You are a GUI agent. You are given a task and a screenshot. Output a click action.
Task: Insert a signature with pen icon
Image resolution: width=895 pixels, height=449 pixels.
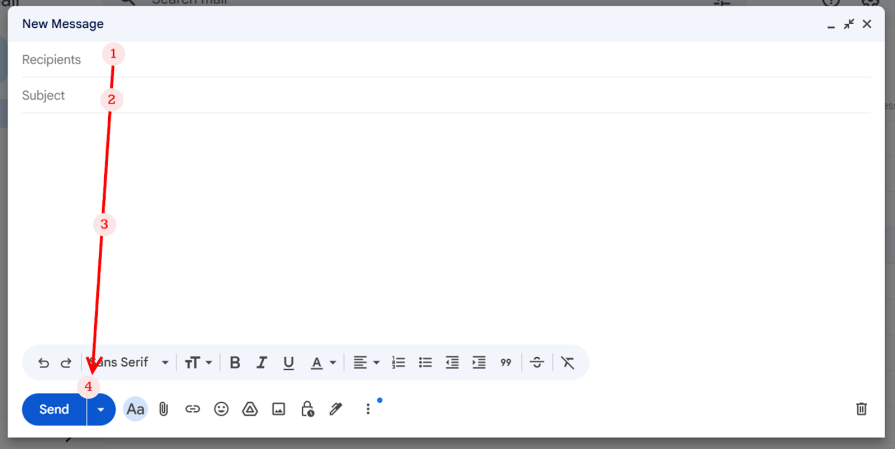click(x=336, y=409)
